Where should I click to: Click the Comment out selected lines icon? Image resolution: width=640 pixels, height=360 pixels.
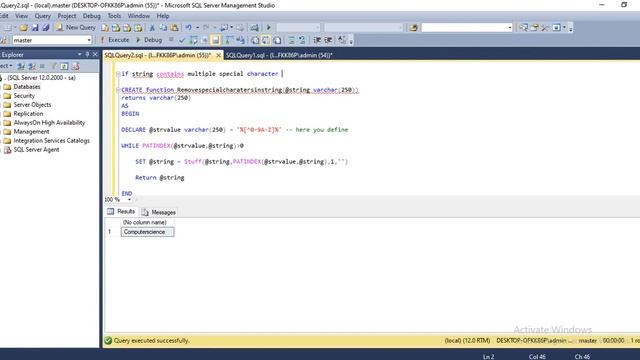click(x=291, y=40)
